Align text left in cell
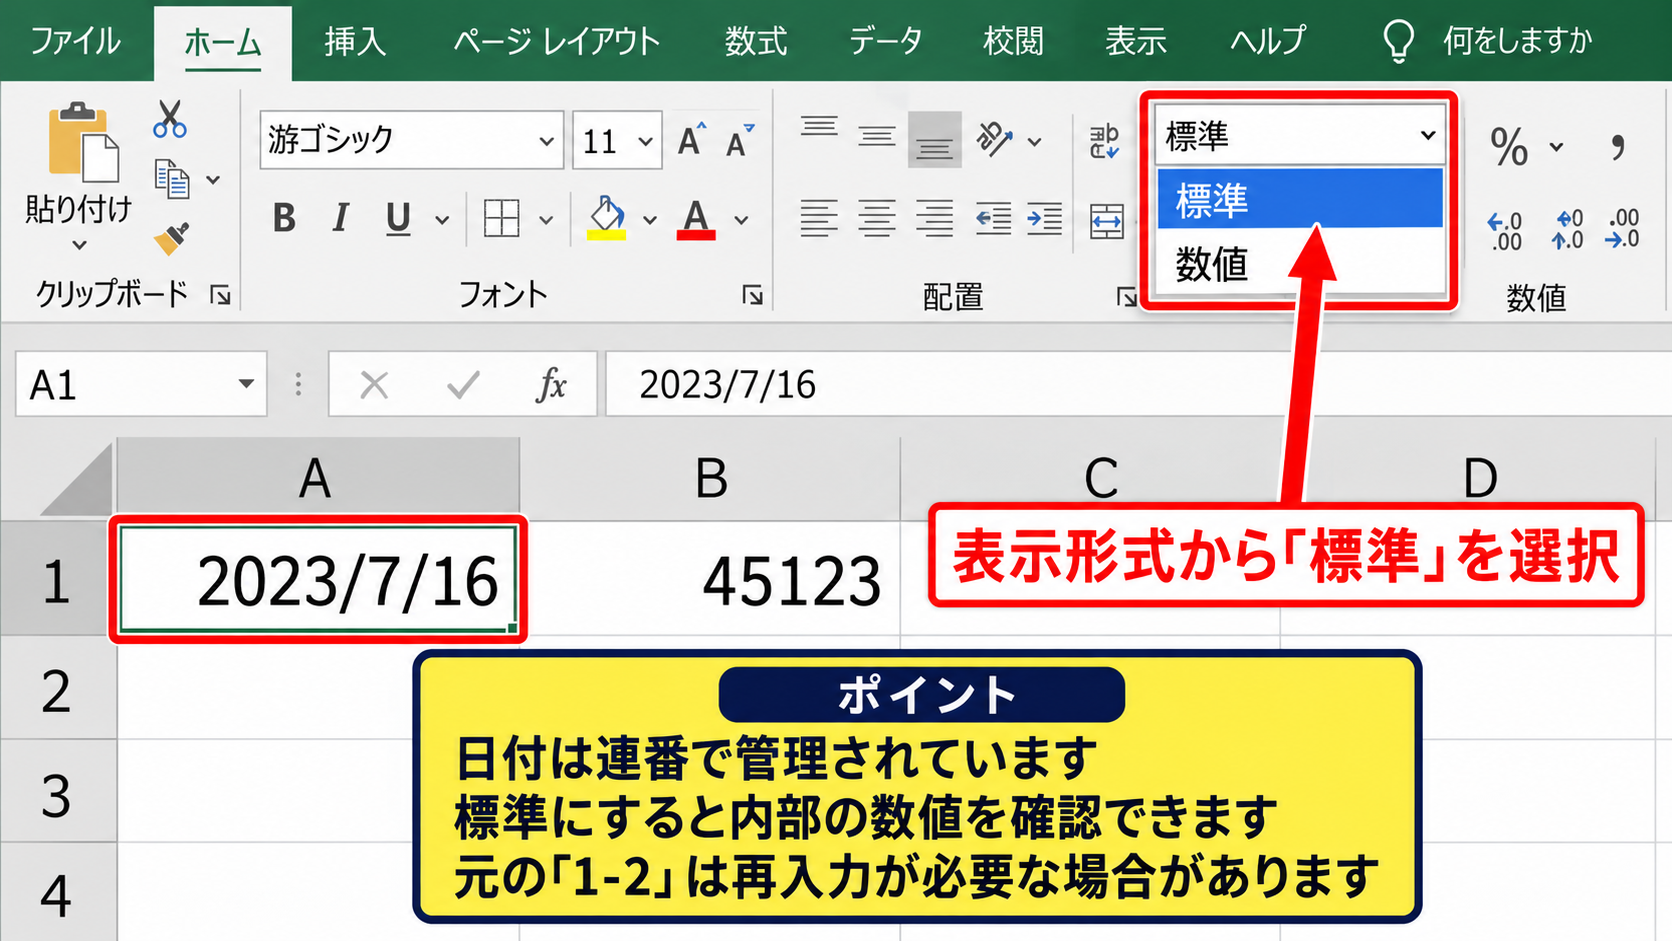This screenshot has height=941, width=1672. pos(819,218)
